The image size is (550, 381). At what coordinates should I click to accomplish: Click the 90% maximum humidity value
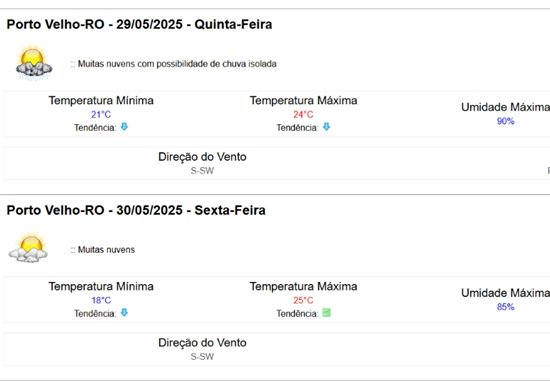[x=505, y=121]
